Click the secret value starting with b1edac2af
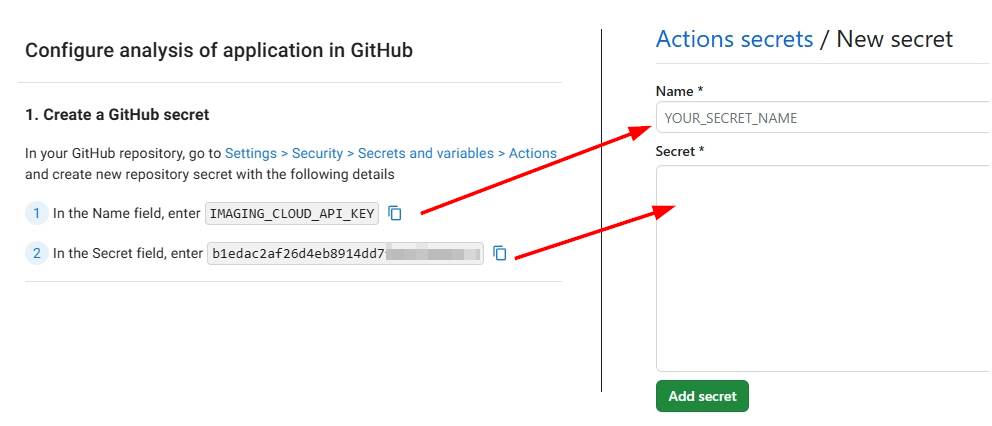 tap(298, 254)
